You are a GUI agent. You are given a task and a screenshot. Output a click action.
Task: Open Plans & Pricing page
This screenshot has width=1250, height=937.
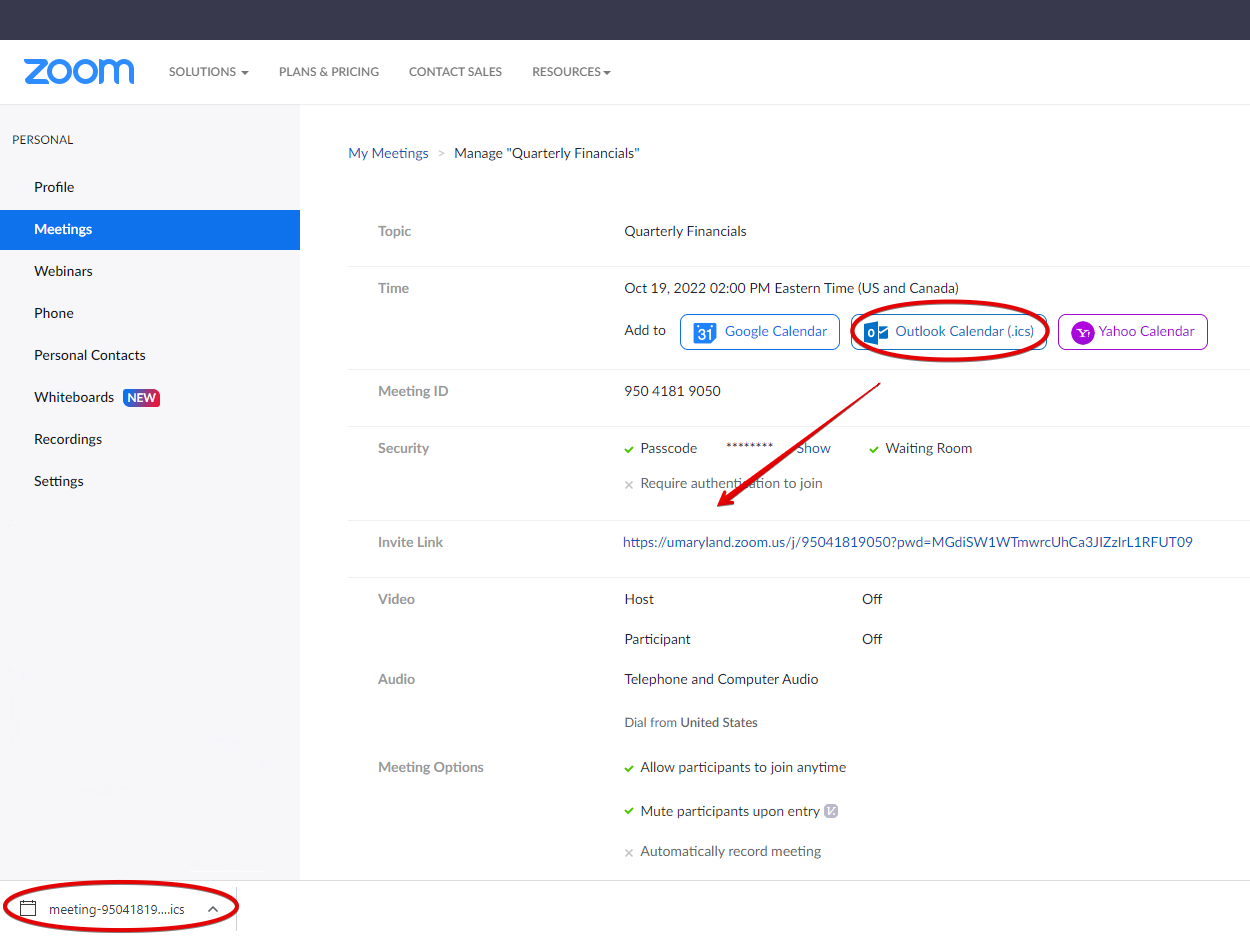point(329,72)
